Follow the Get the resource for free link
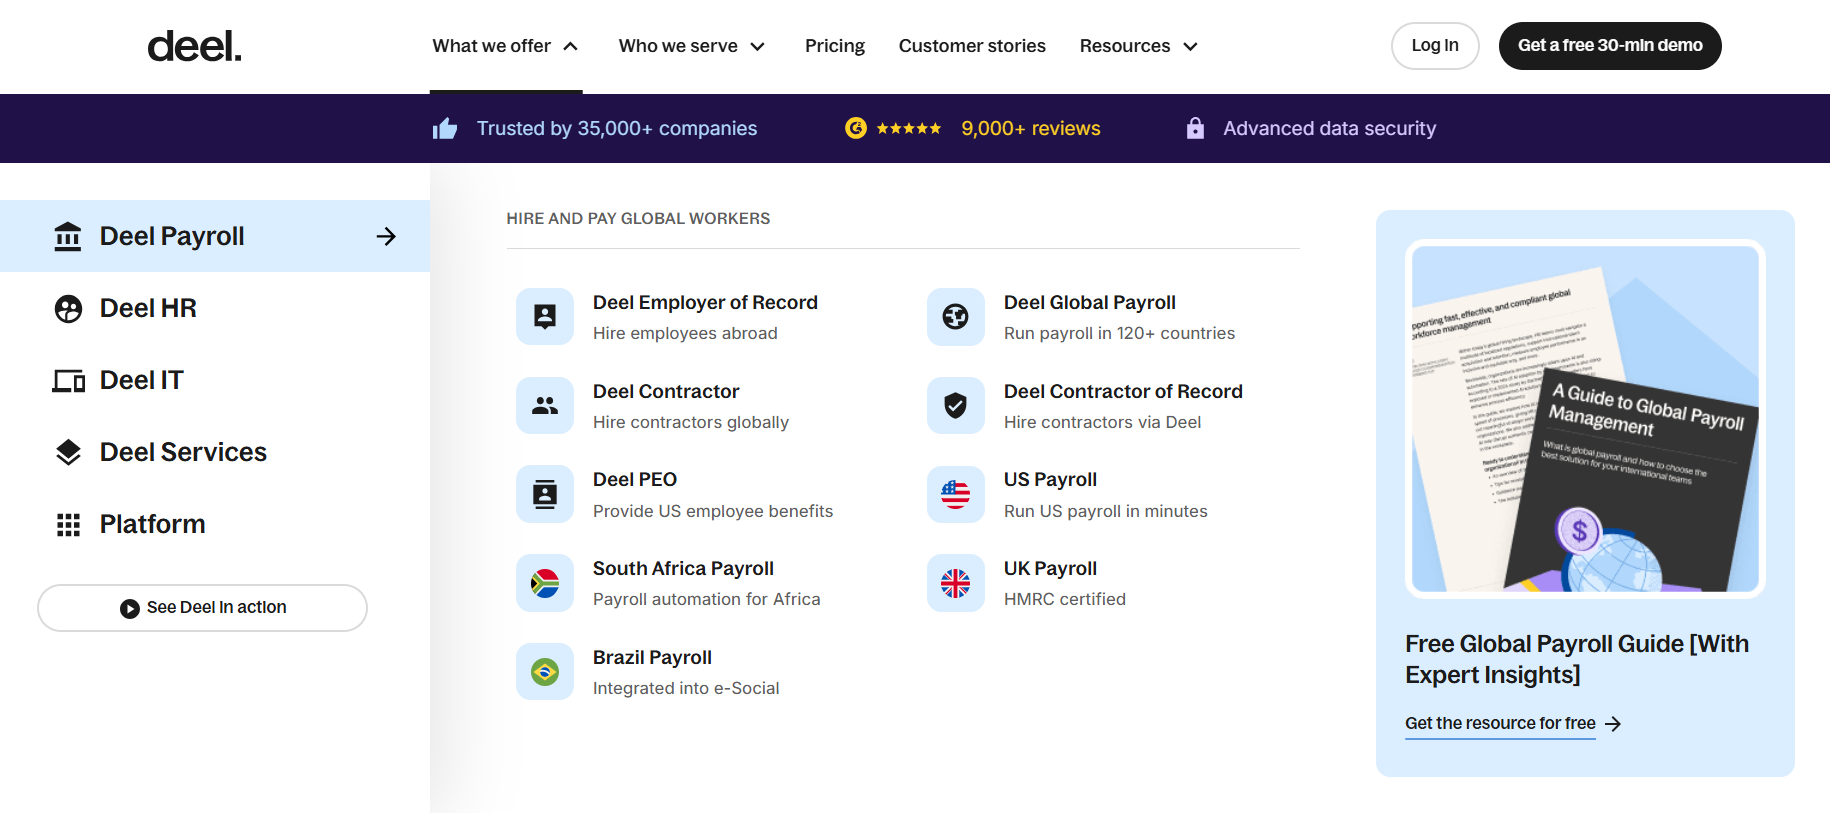The width and height of the screenshot is (1830, 813). point(1500,723)
